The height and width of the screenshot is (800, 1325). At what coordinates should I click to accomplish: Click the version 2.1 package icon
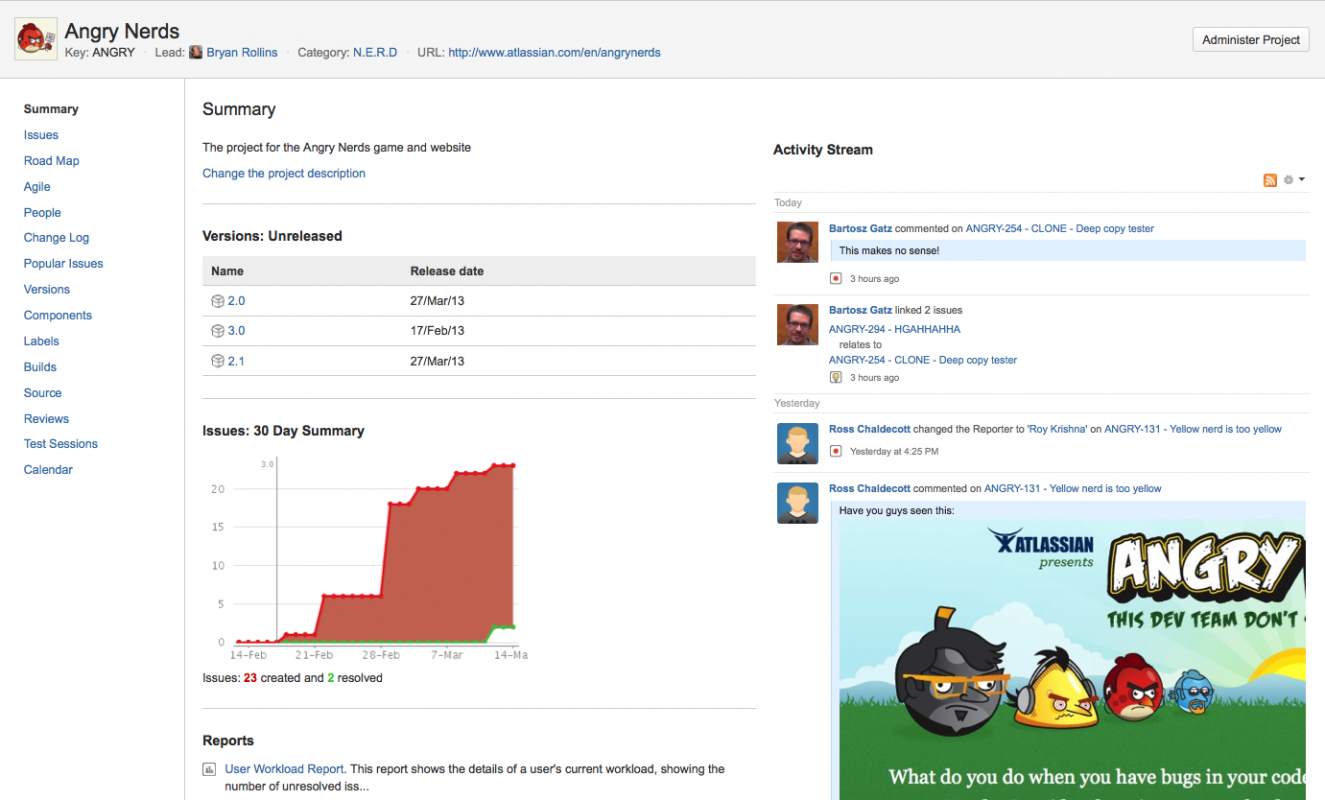pos(217,361)
